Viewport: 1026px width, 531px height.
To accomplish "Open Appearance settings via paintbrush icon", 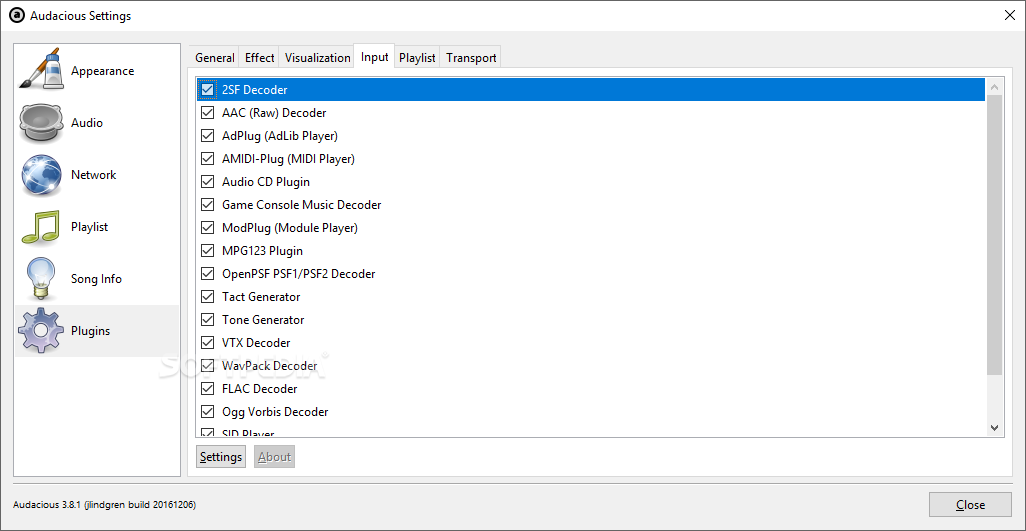I will coord(41,70).
